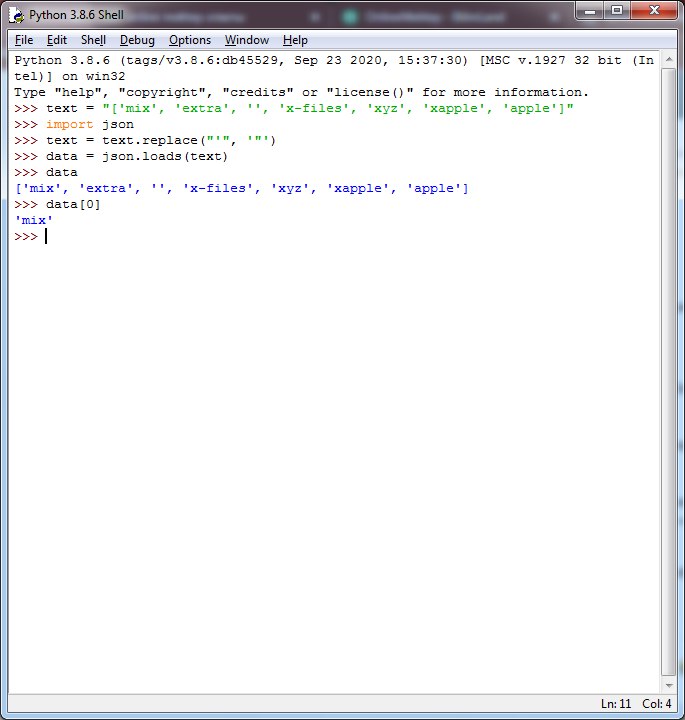Click the Python 3.8.6 version banner line
The height and width of the screenshot is (720, 685).
click(334, 68)
